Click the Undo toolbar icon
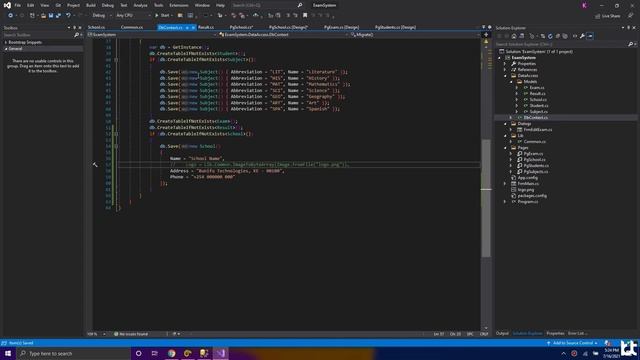640x360 pixels. [x=68, y=16]
